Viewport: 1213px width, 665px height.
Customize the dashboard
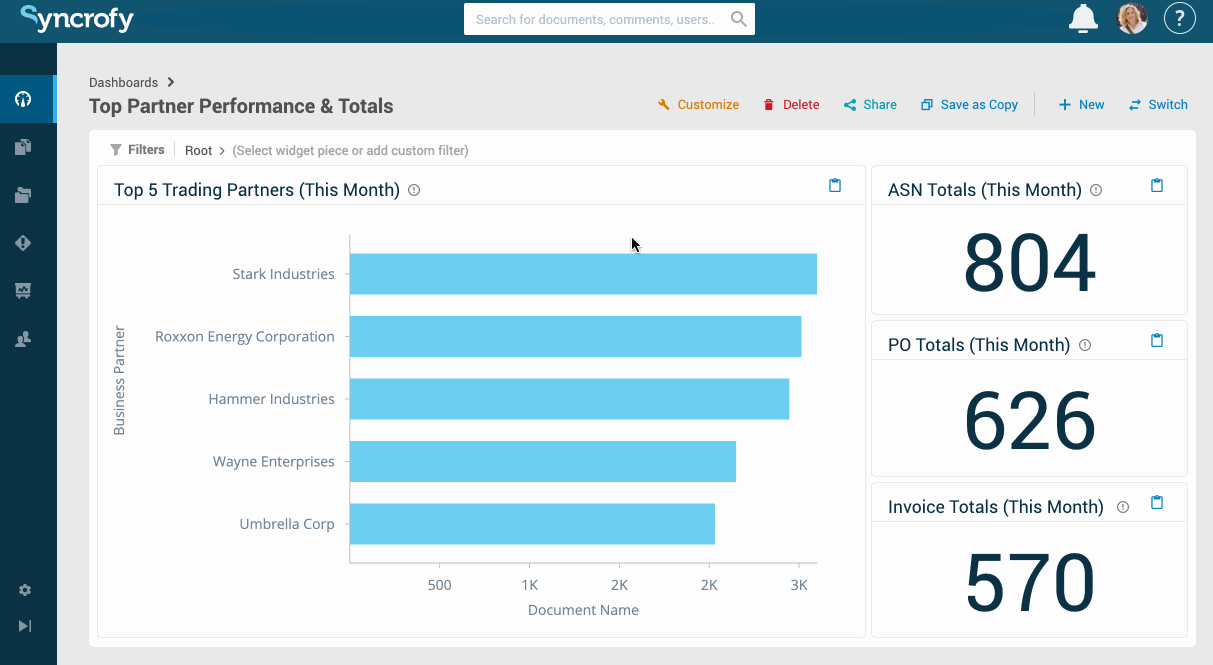(x=698, y=105)
